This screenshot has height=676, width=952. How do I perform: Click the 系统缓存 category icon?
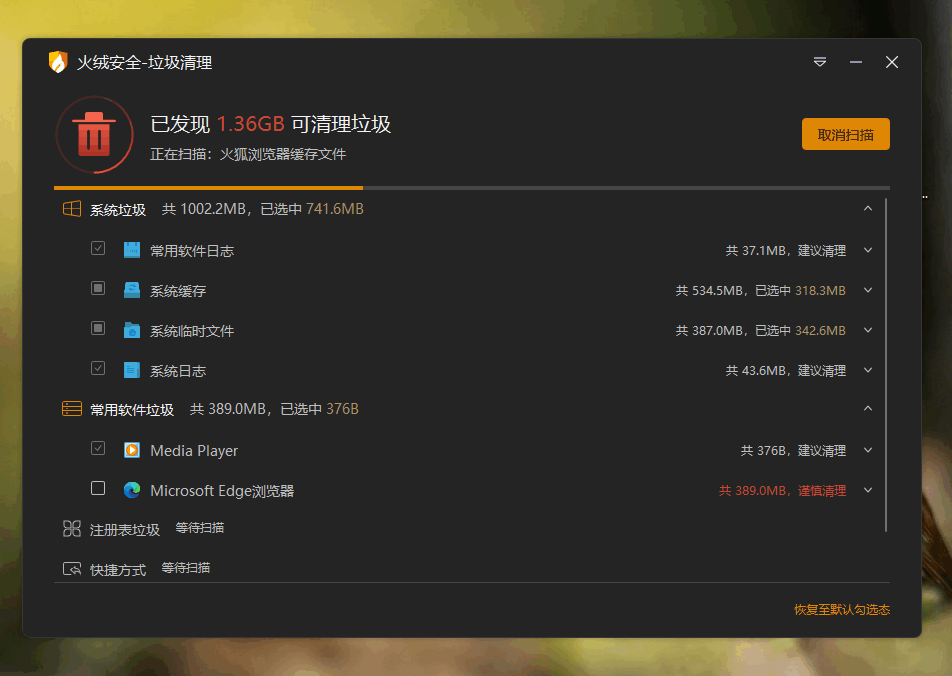[132, 290]
